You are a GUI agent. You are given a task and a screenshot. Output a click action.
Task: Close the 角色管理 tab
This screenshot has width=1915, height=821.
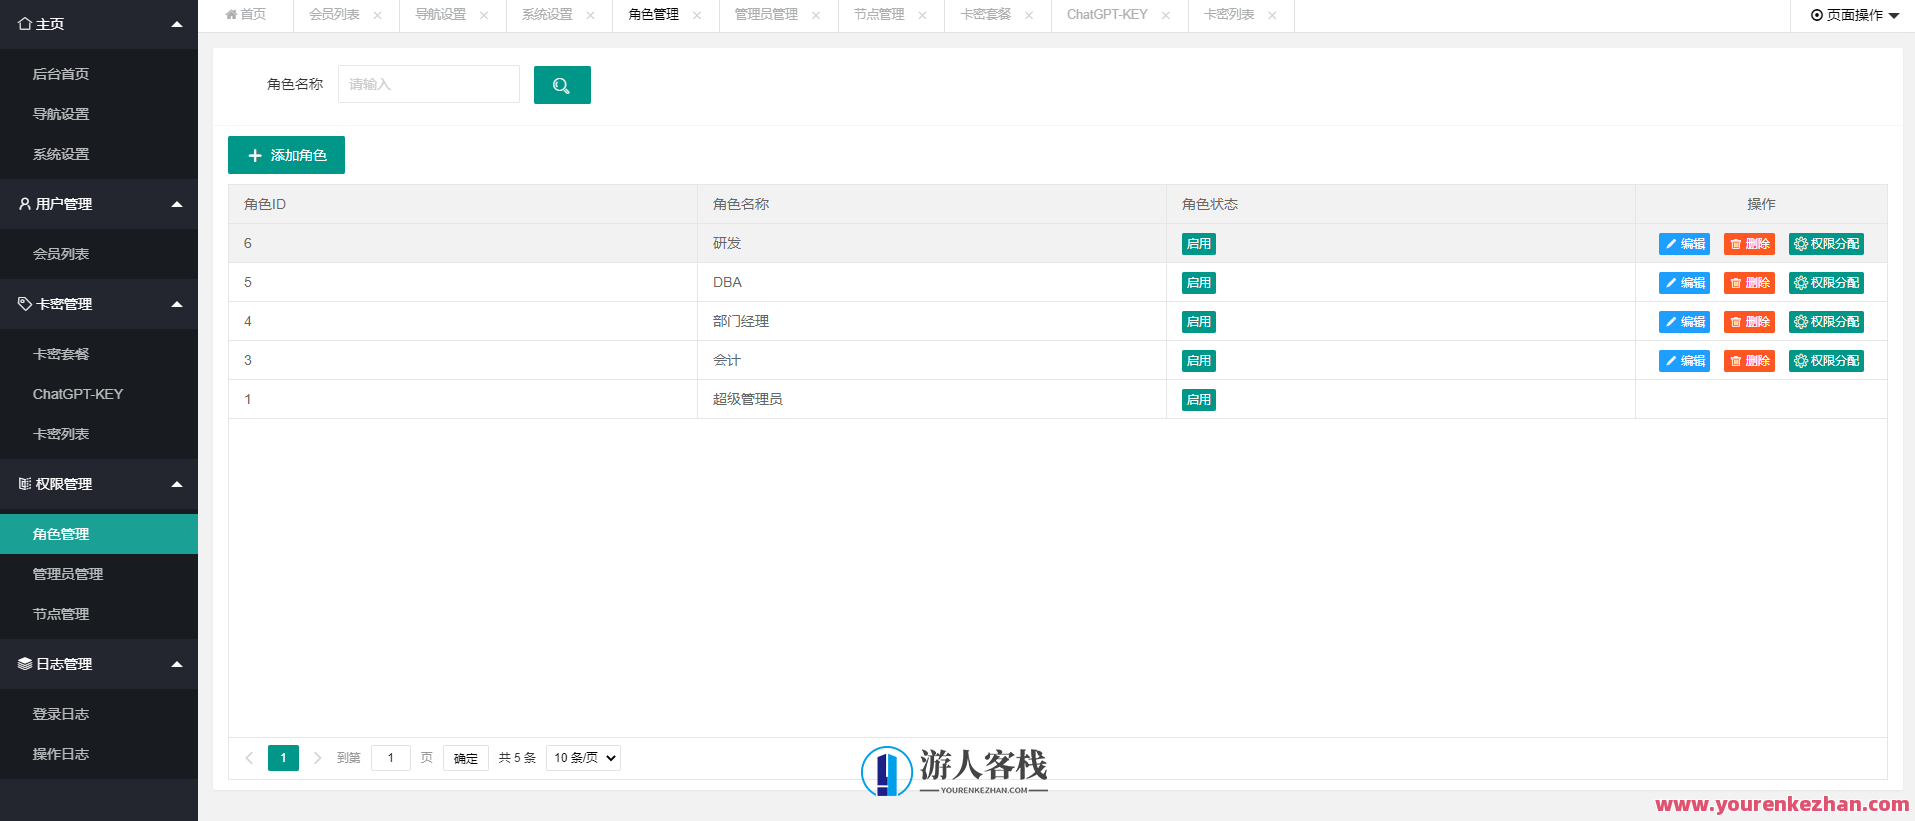[x=697, y=15]
